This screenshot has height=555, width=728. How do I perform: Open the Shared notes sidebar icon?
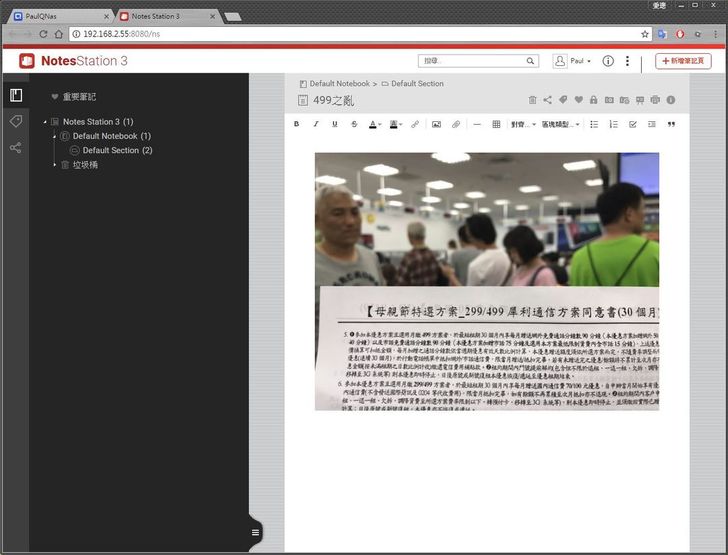coord(15,148)
